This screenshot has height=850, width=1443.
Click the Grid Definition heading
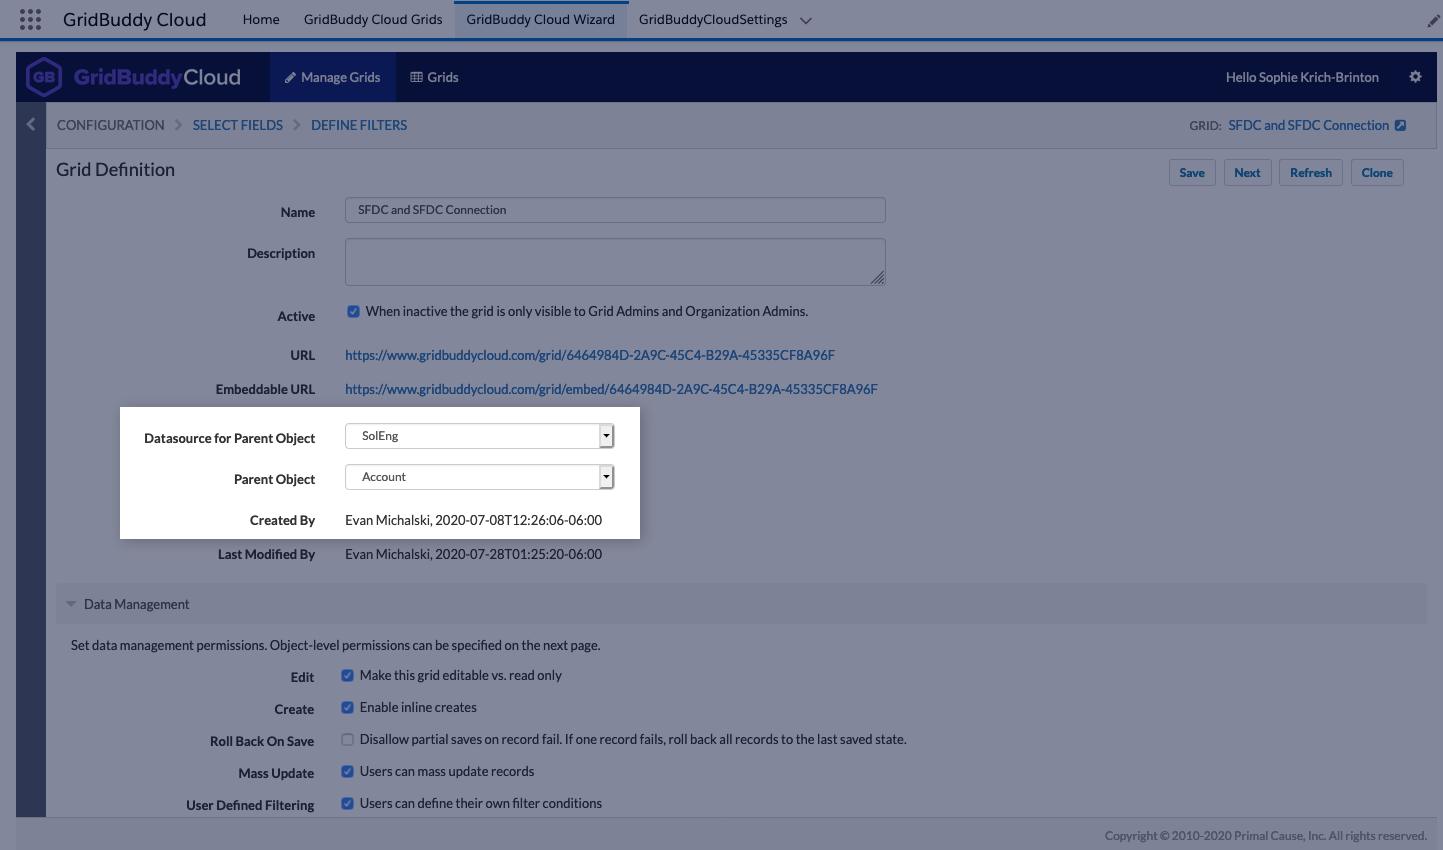coord(115,170)
